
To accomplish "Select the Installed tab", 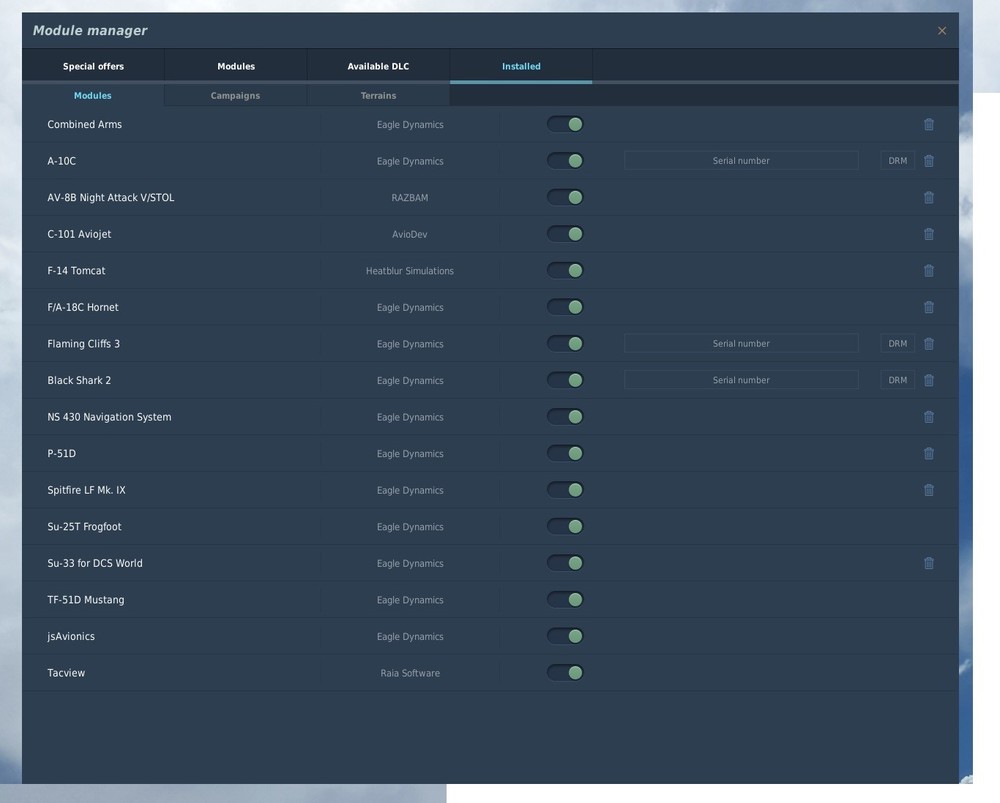I will point(521,66).
